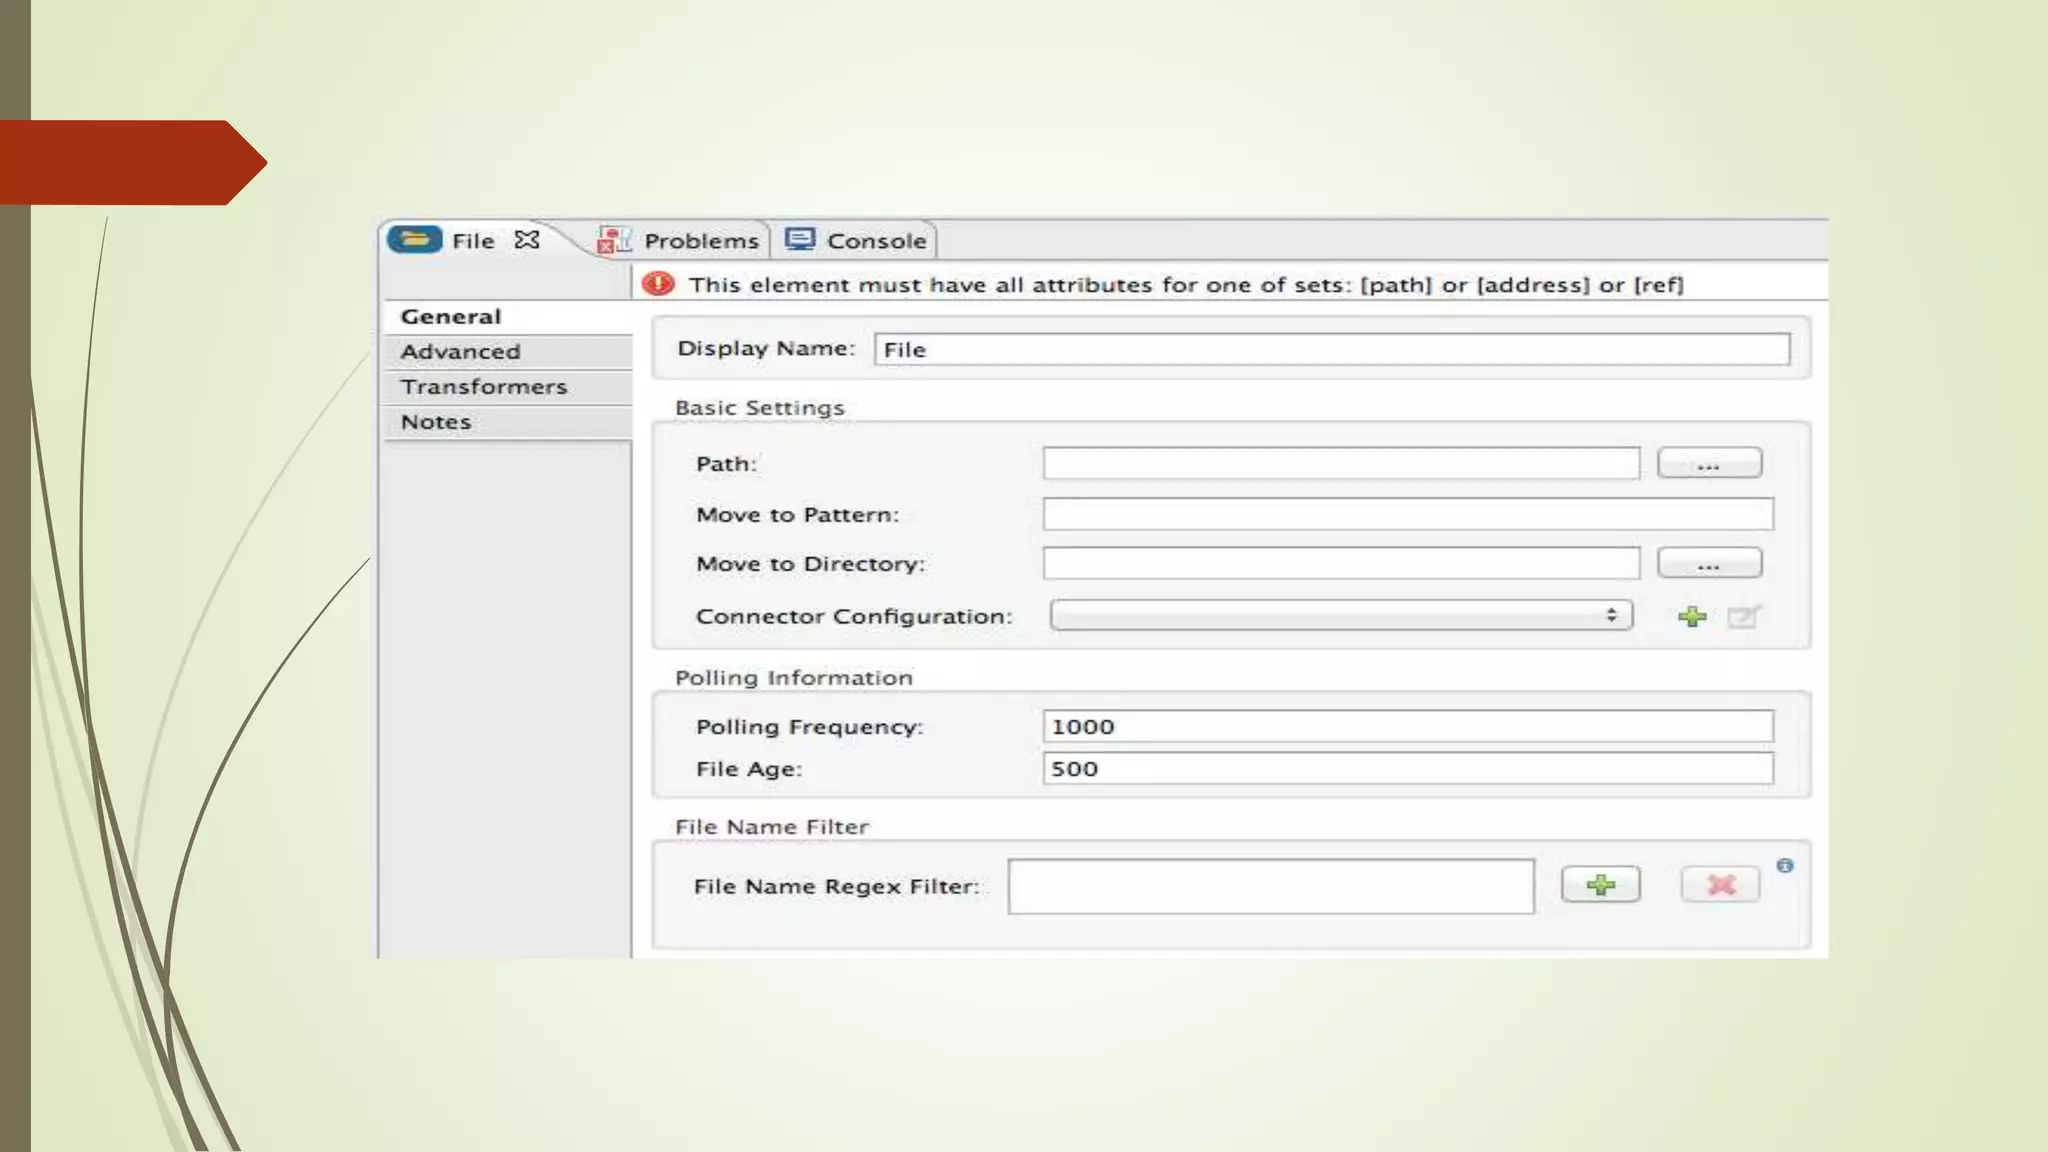2048x1152 pixels.
Task: Click the Polling Frequency input field
Action: click(x=1407, y=727)
